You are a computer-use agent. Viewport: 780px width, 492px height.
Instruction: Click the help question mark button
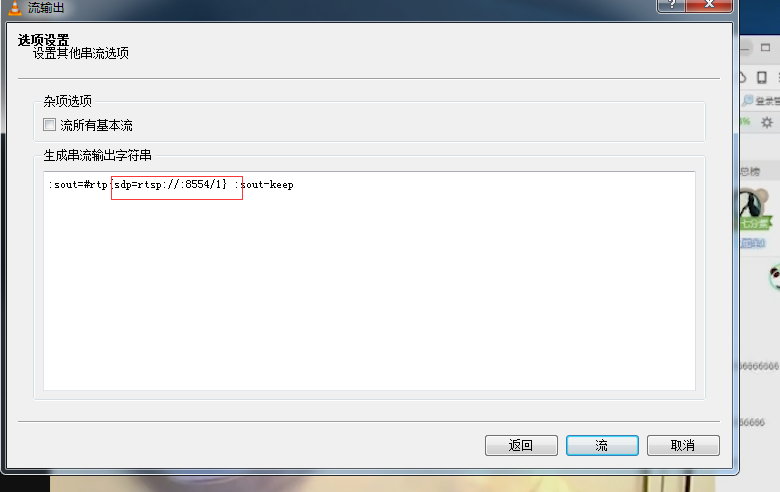(671, 5)
